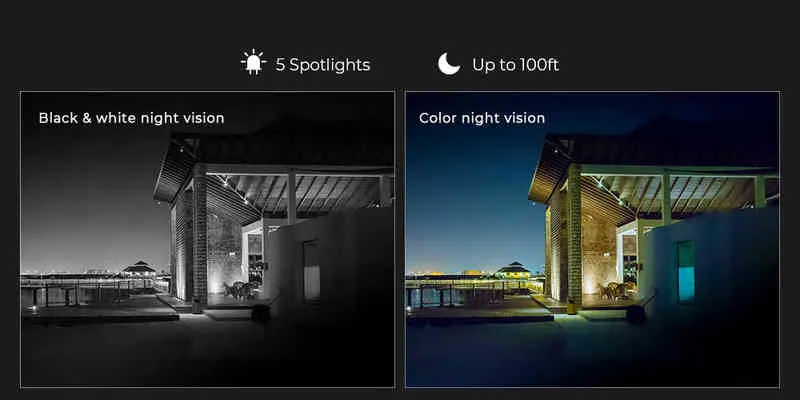Click the patio chairs in black & white image

point(240,291)
